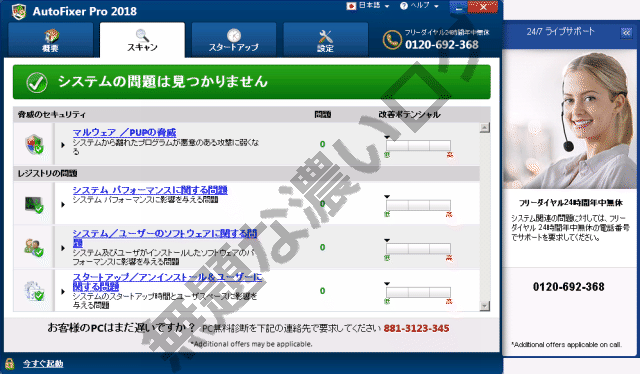Click the padlock icon beside 今すぐ起動

coord(9,363)
